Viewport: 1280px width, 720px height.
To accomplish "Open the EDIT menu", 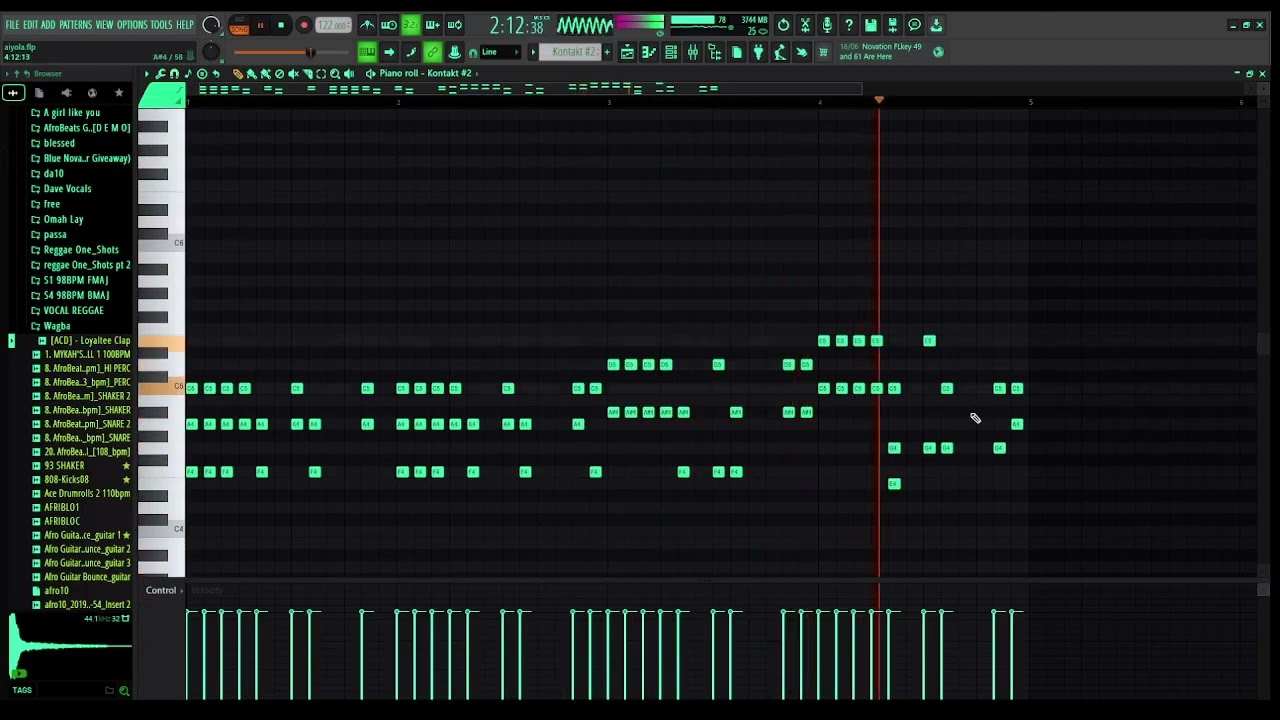I will click(30, 25).
